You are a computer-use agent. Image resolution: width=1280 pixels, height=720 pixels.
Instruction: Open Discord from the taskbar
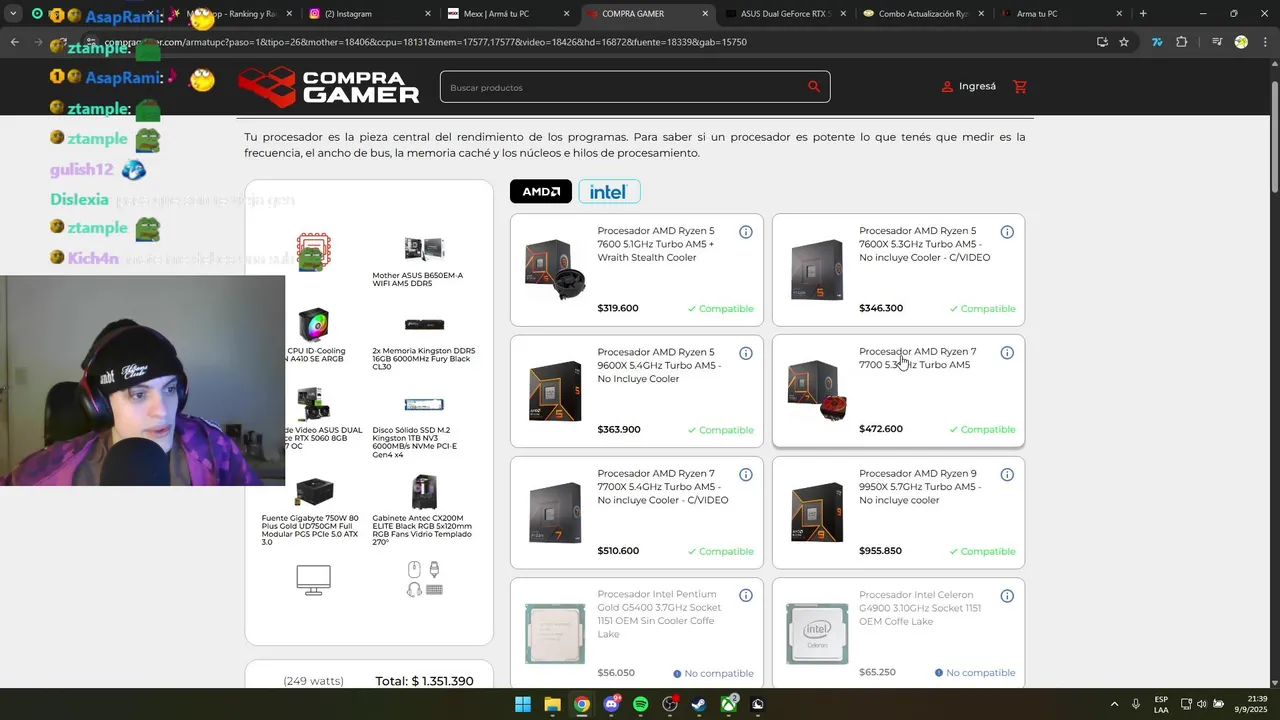tap(611, 704)
